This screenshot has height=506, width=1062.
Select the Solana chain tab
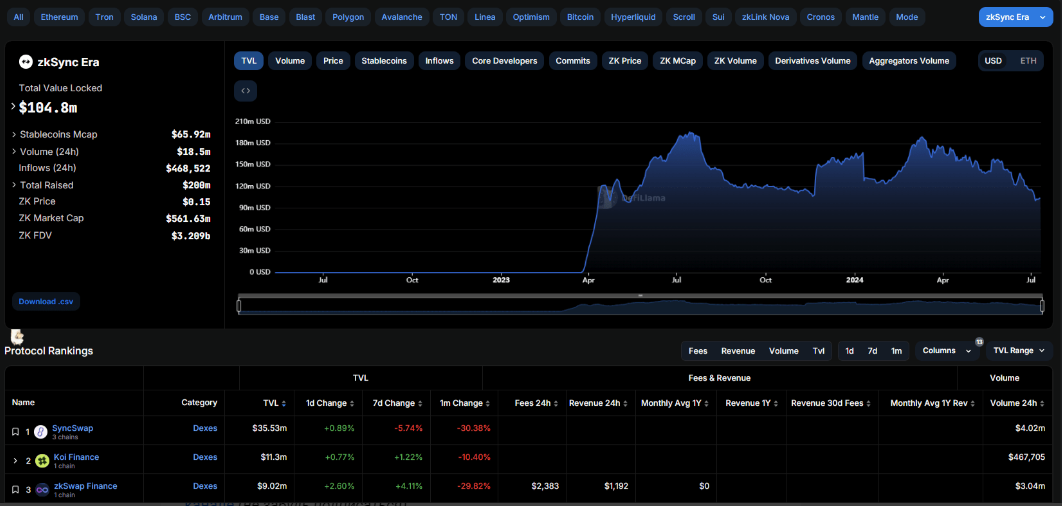click(x=144, y=17)
